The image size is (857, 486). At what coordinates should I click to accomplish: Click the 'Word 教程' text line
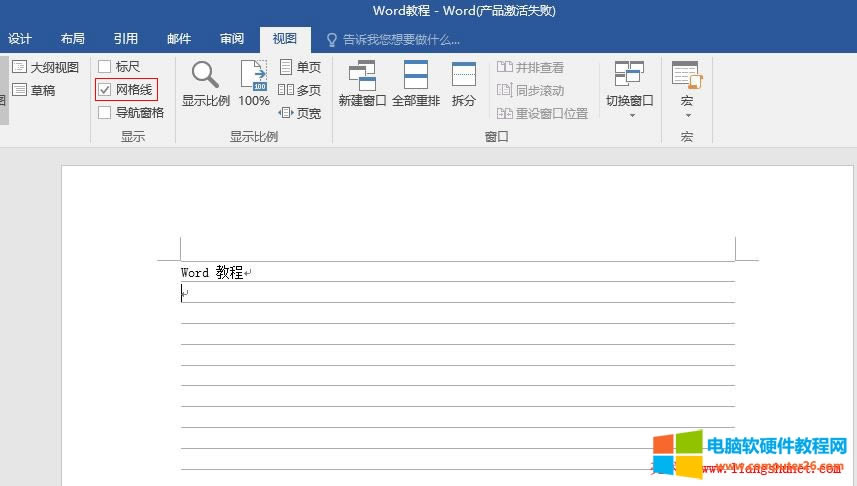pyautogui.click(x=212, y=272)
